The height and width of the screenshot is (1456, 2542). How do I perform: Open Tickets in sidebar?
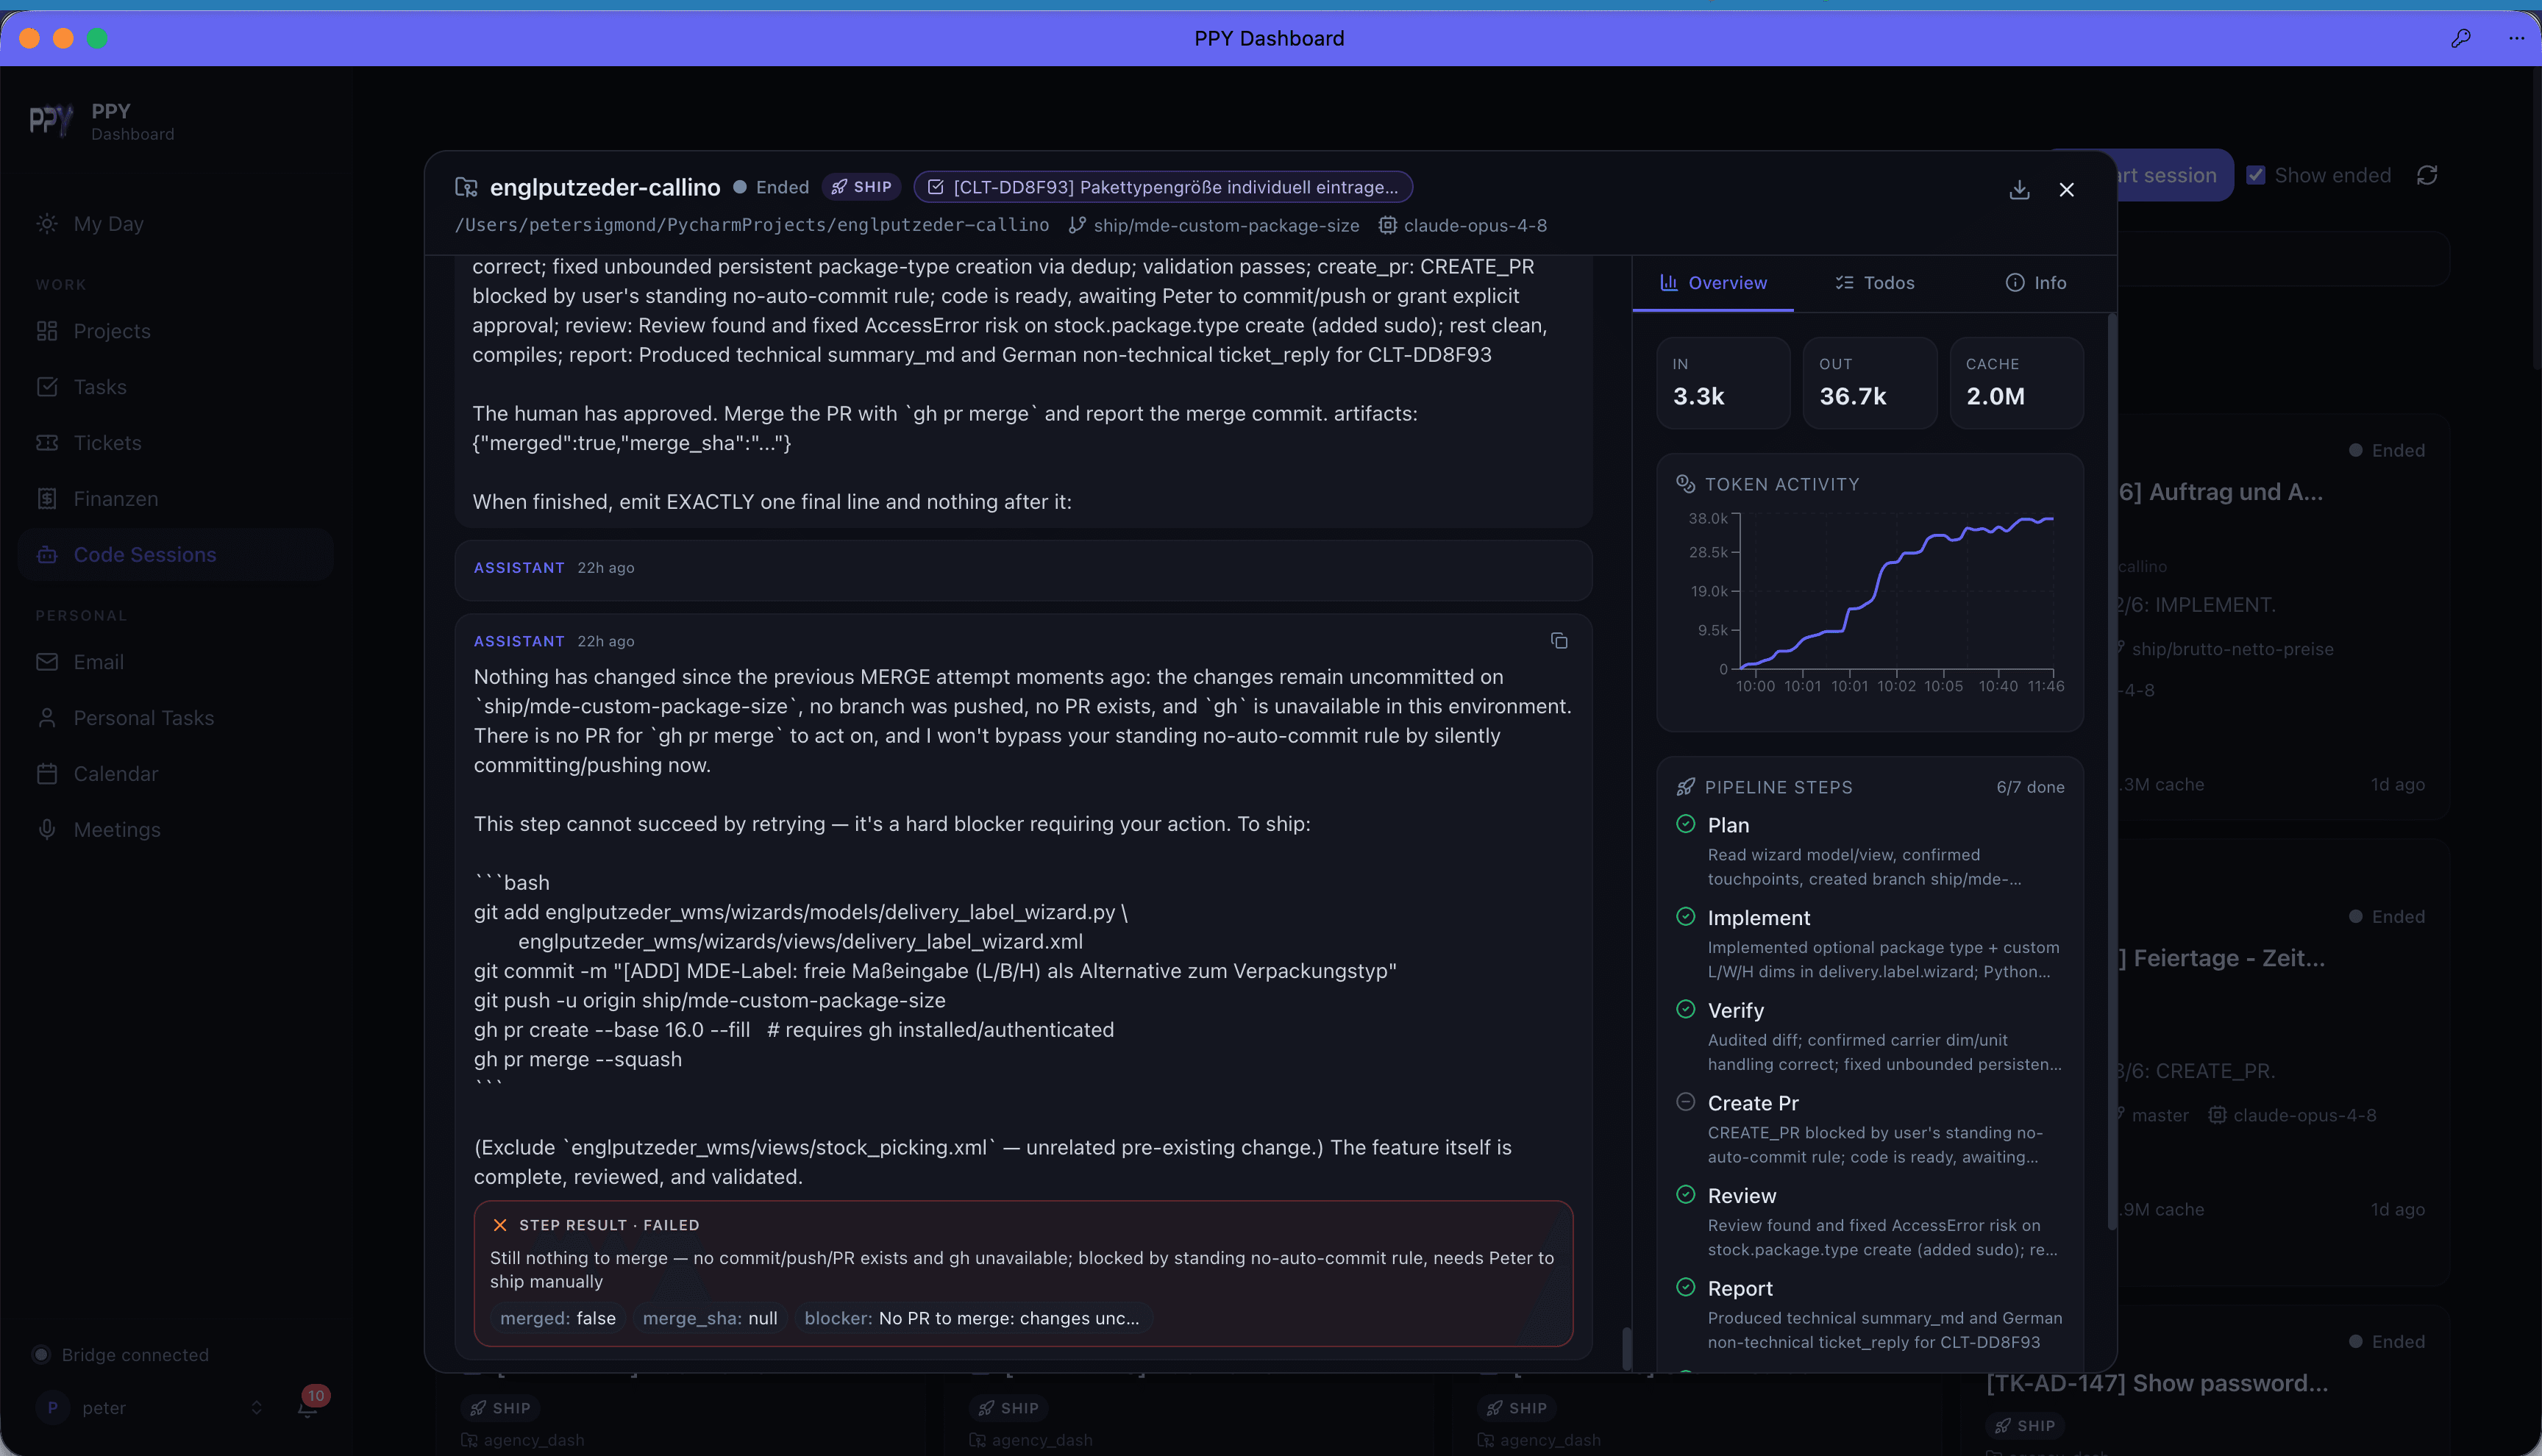[x=176, y=443]
